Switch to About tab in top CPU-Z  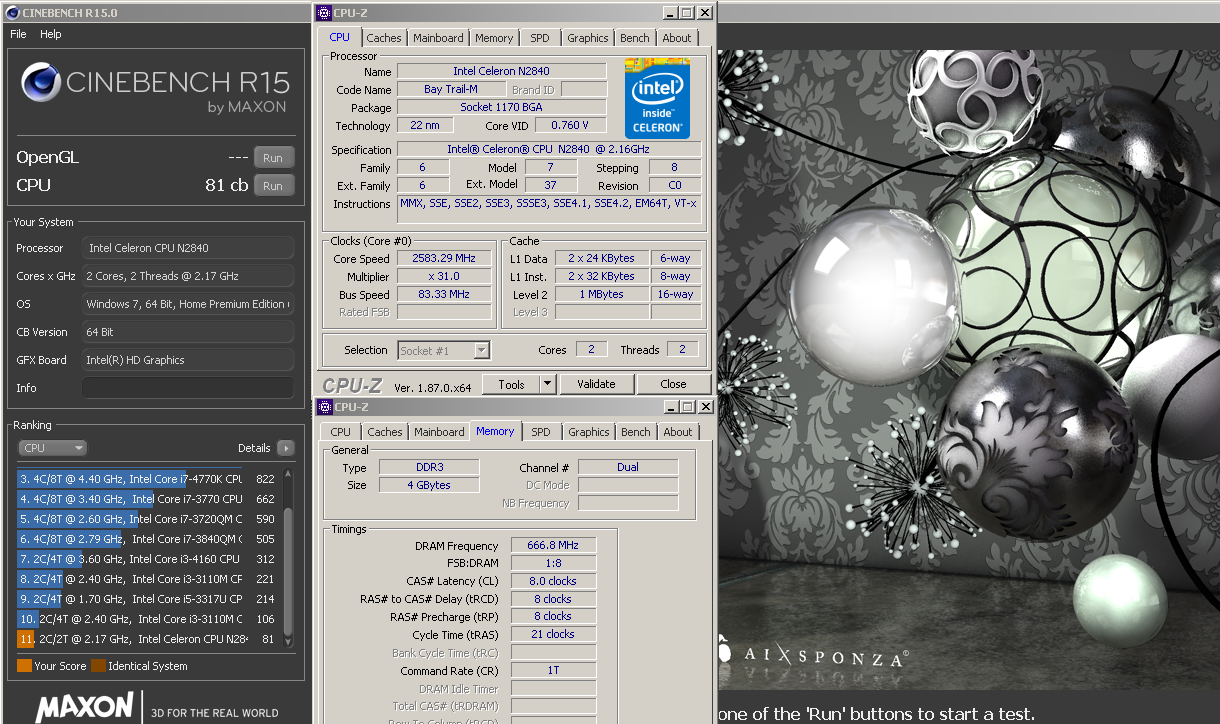coord(677,38)
